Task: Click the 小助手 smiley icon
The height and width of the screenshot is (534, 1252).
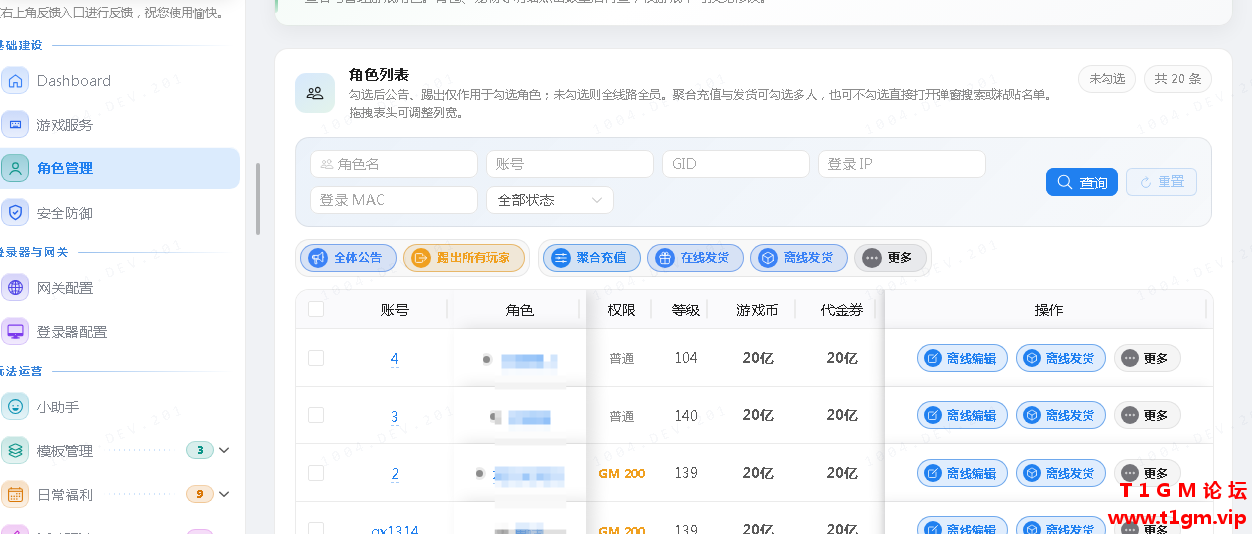Action: tap(15, 407)
